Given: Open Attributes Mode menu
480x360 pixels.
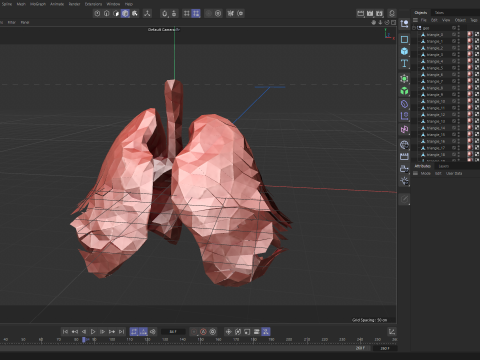Looking at the screenshot, I should click(x=425, y=173).
